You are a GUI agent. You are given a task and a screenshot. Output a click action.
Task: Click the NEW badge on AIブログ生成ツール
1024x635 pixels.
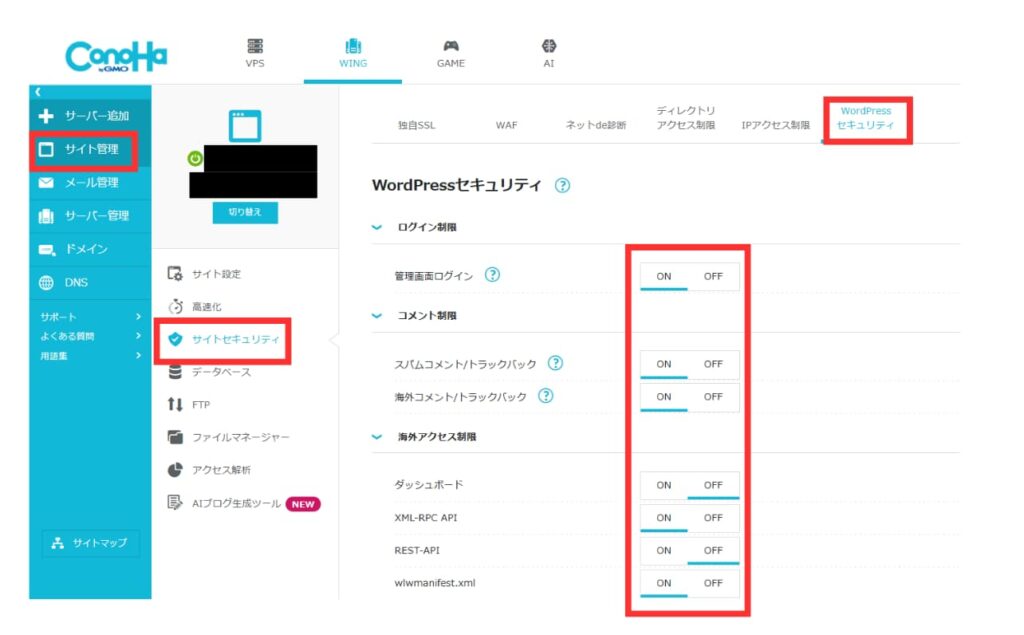point(303,504)
